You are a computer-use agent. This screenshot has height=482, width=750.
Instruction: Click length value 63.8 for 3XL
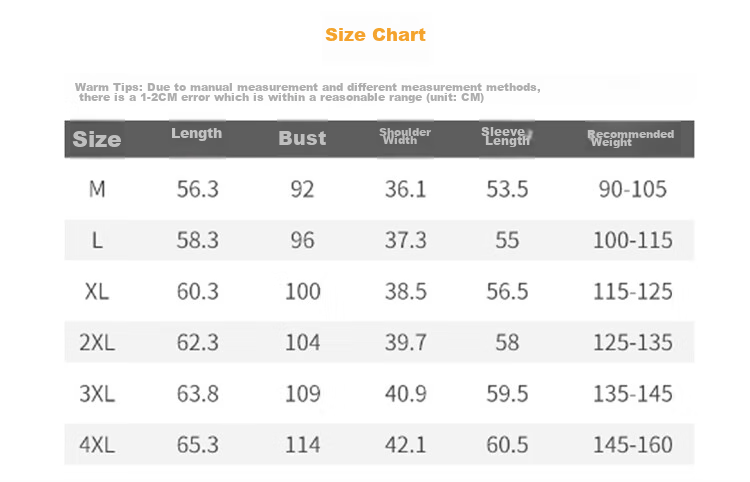tap(198, 394)
